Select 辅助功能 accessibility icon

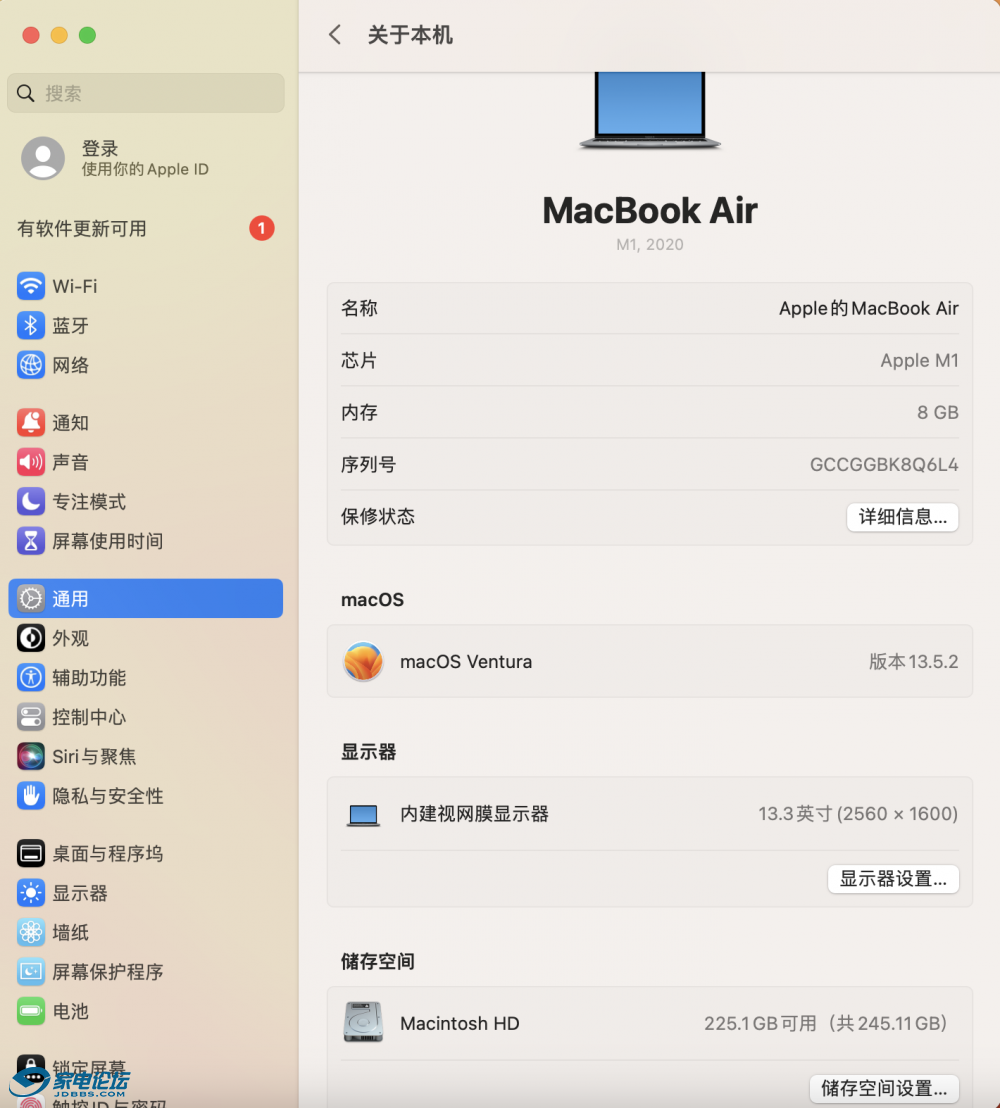tap(30, 678)
